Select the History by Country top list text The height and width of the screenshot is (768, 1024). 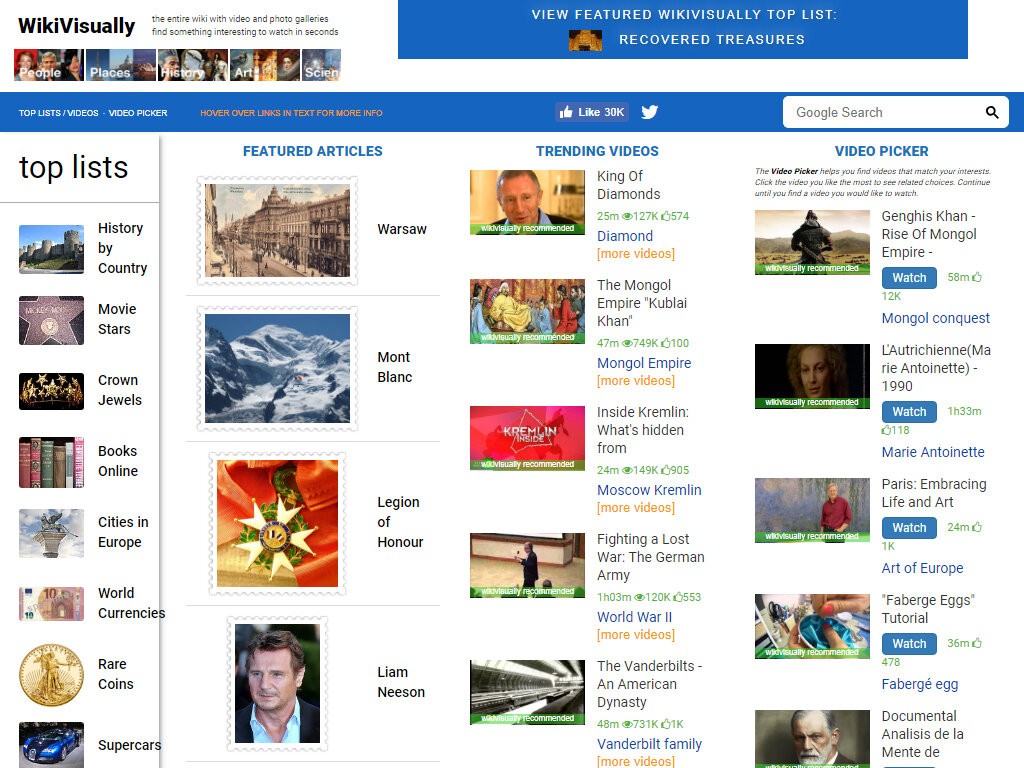pos(122,248)
